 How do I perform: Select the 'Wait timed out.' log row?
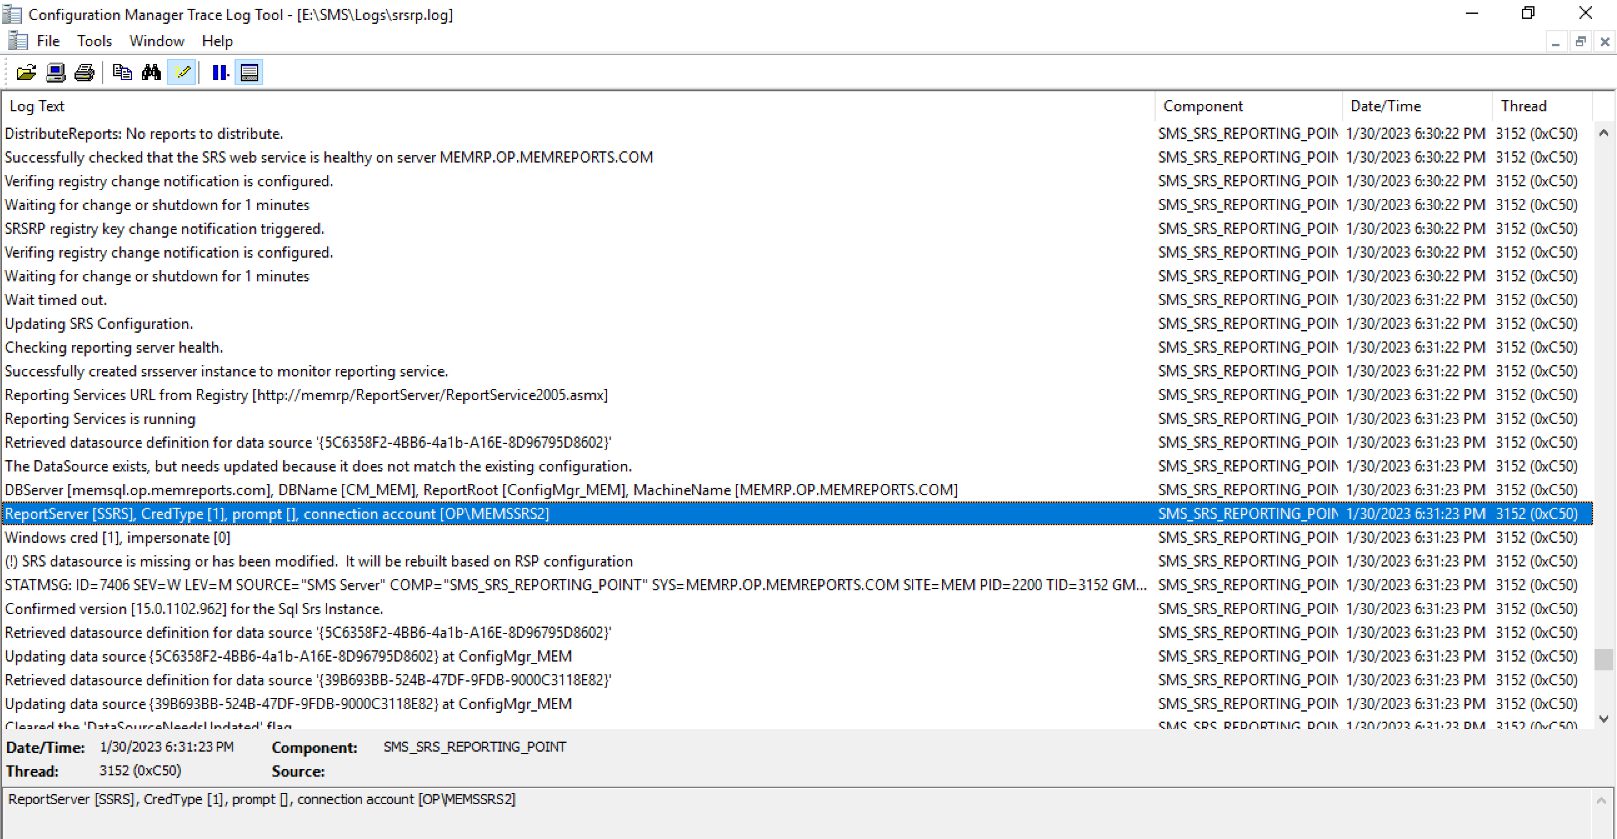797,300
